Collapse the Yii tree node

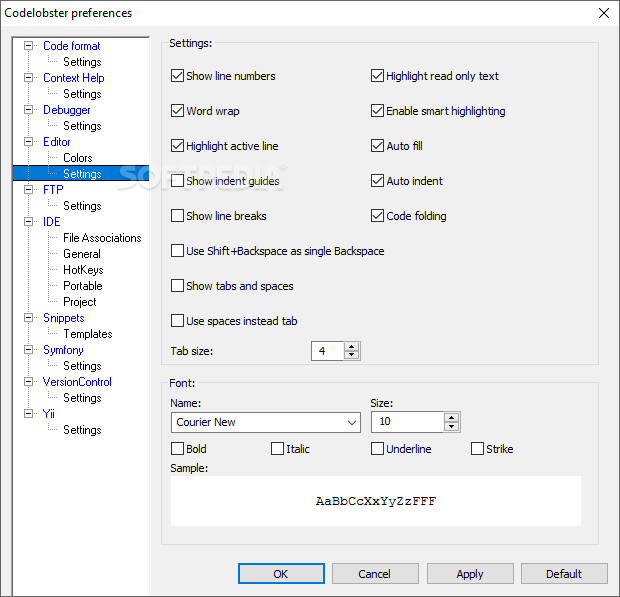click(x=28, y=414)
